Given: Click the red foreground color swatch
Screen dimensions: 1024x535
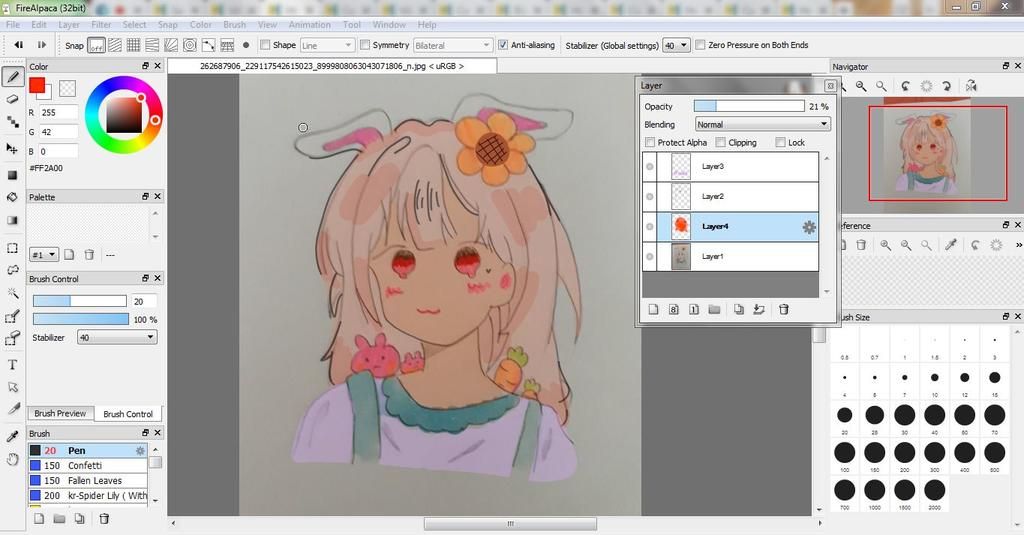Looking at the screenshot, I should tap(37, 85).
